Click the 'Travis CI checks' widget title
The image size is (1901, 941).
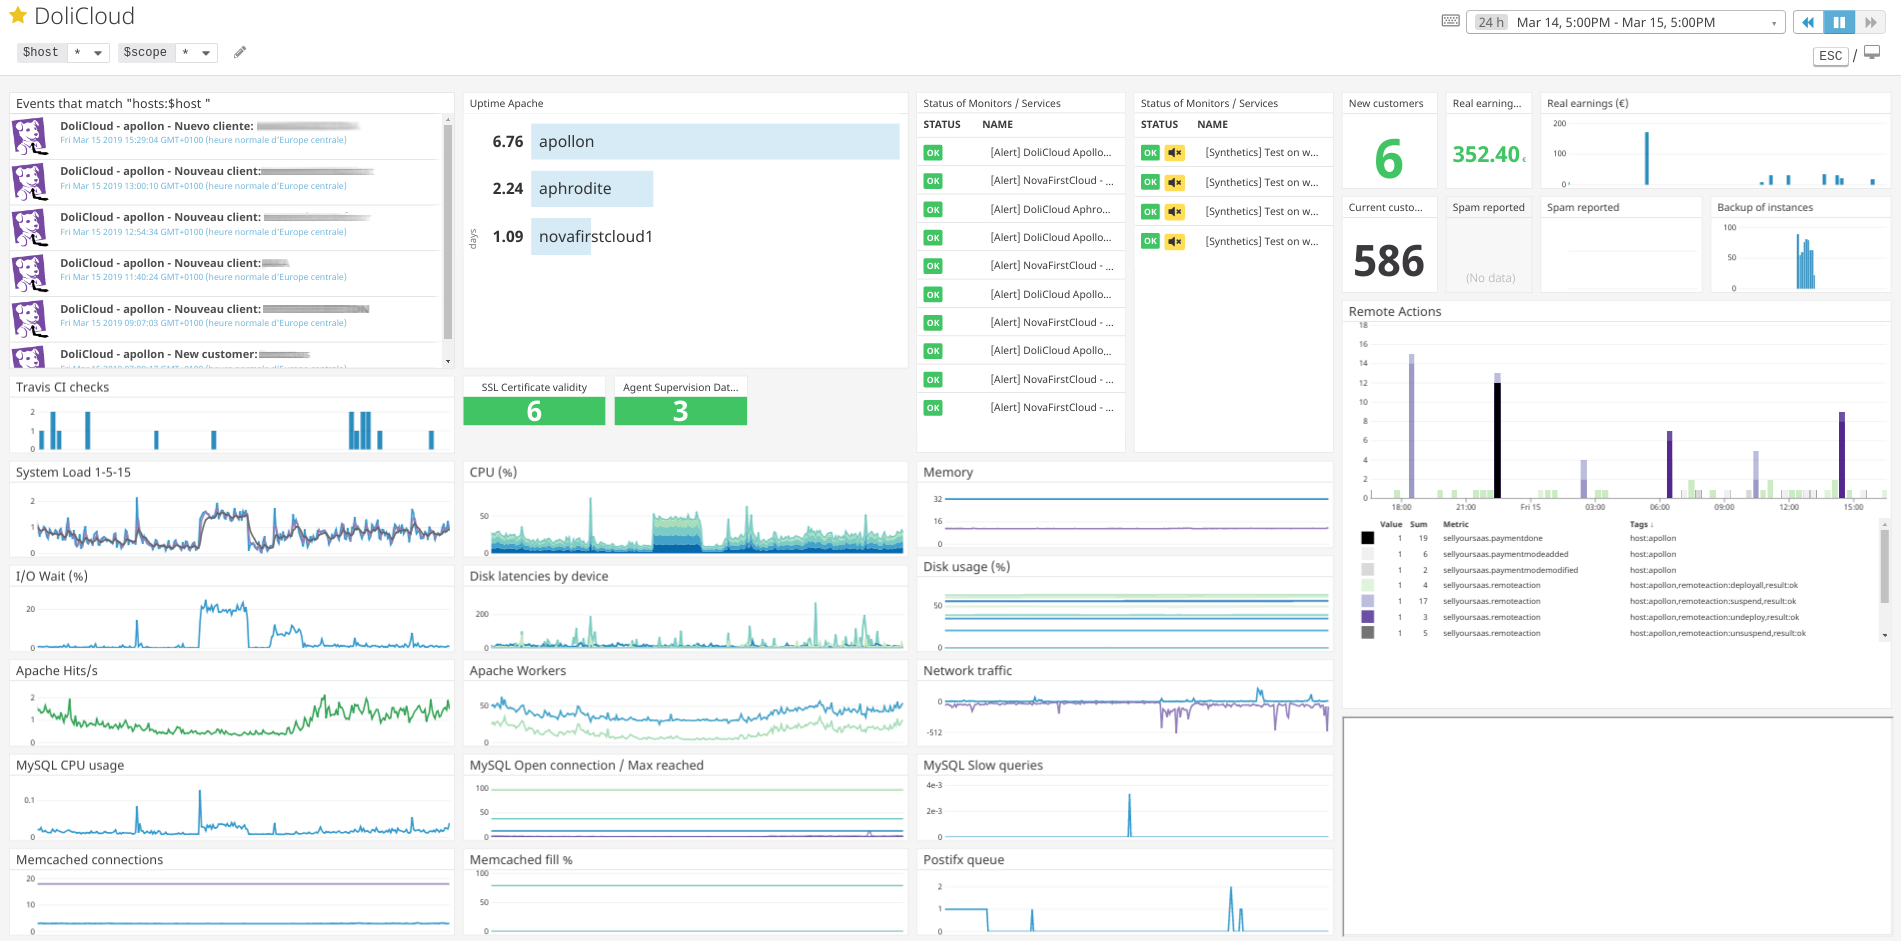pyautogui.click(x=62, y=387)
